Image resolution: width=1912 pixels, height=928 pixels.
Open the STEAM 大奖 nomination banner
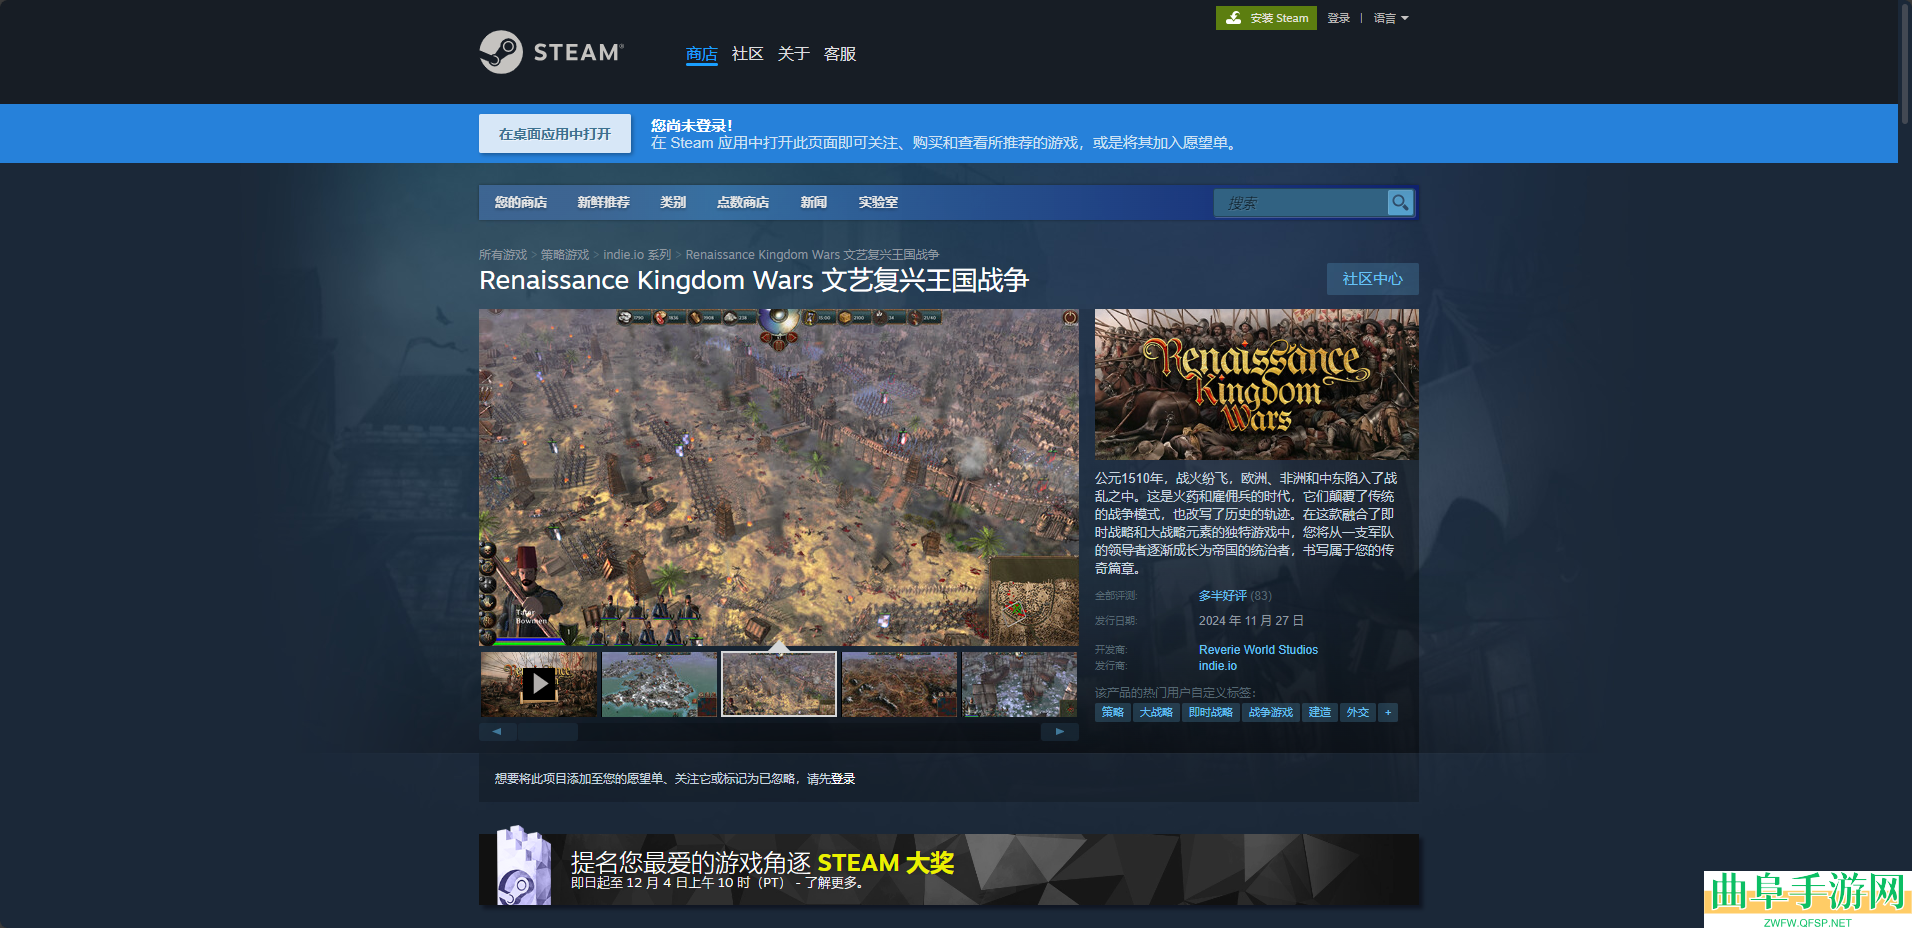949,870
